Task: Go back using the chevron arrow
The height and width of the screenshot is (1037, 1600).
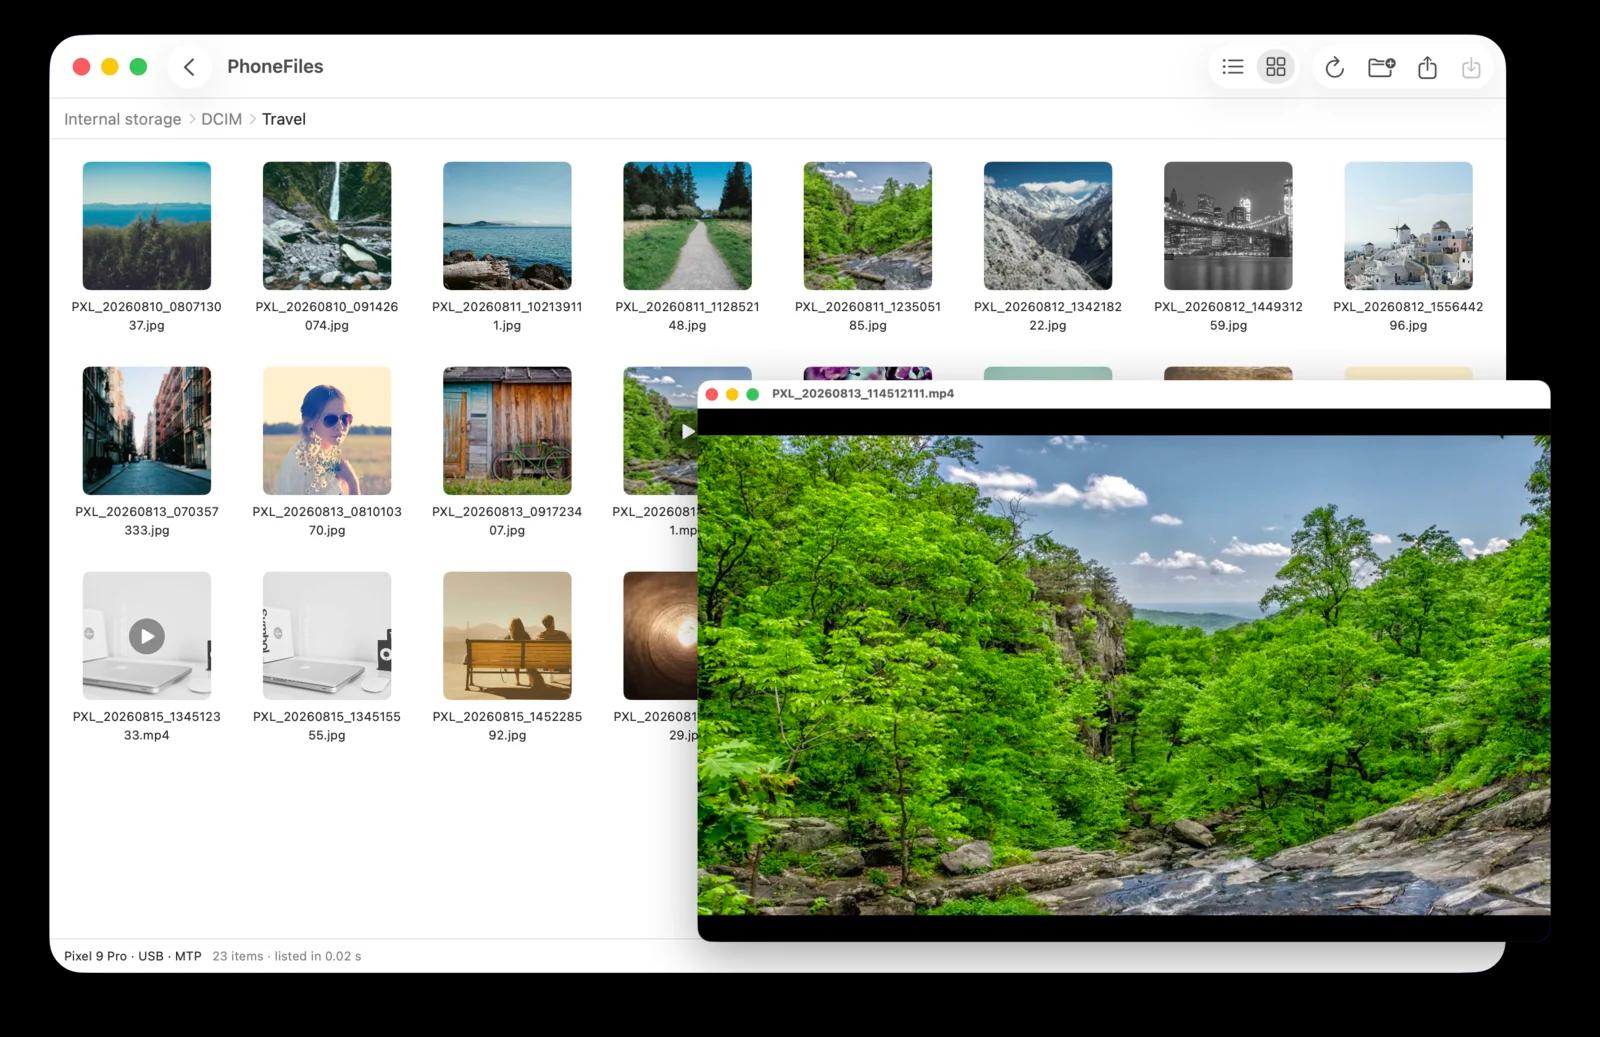Action: click(189, 67)
